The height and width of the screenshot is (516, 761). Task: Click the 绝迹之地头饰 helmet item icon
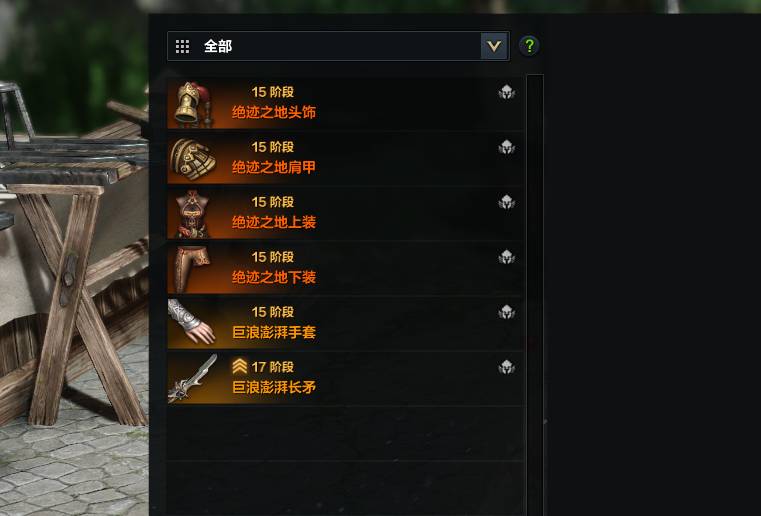[x=193, y=104]
